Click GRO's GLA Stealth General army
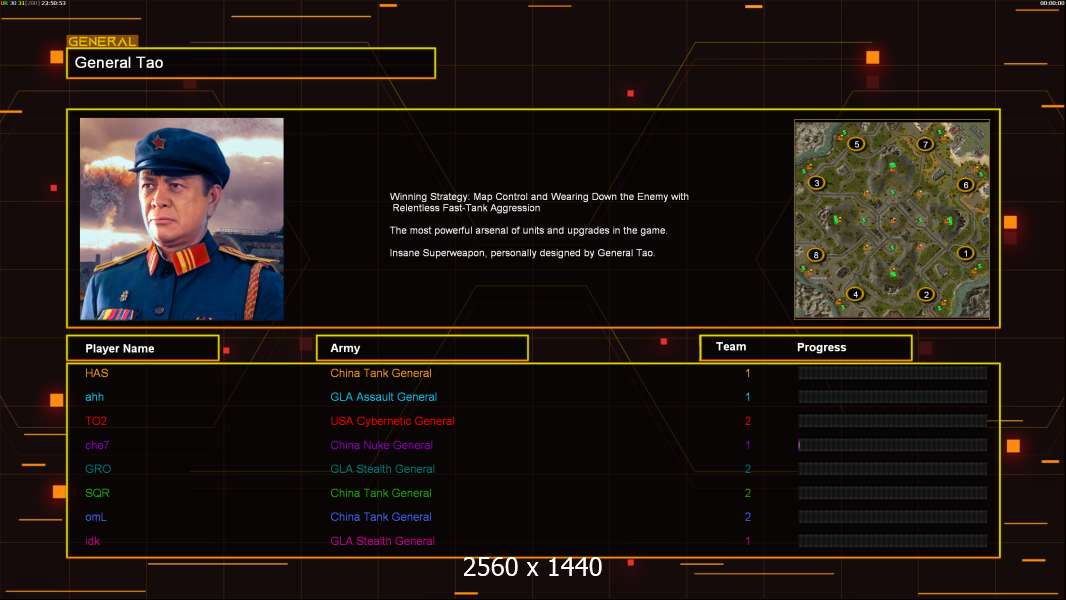This screenshot has width=1066, height=600. (x=382, y=469)
